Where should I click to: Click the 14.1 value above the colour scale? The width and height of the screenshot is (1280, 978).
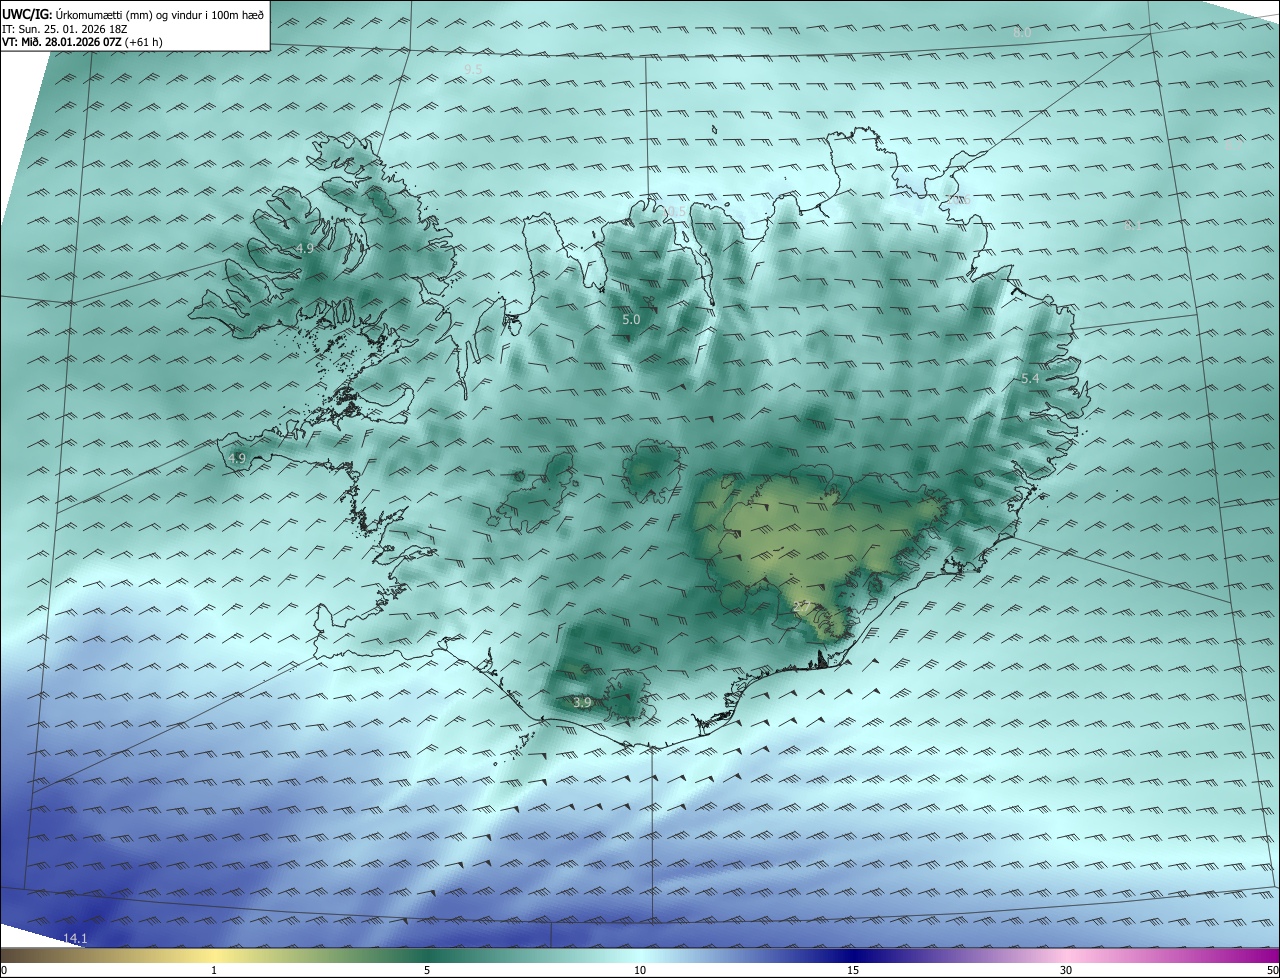click(76, 938)
